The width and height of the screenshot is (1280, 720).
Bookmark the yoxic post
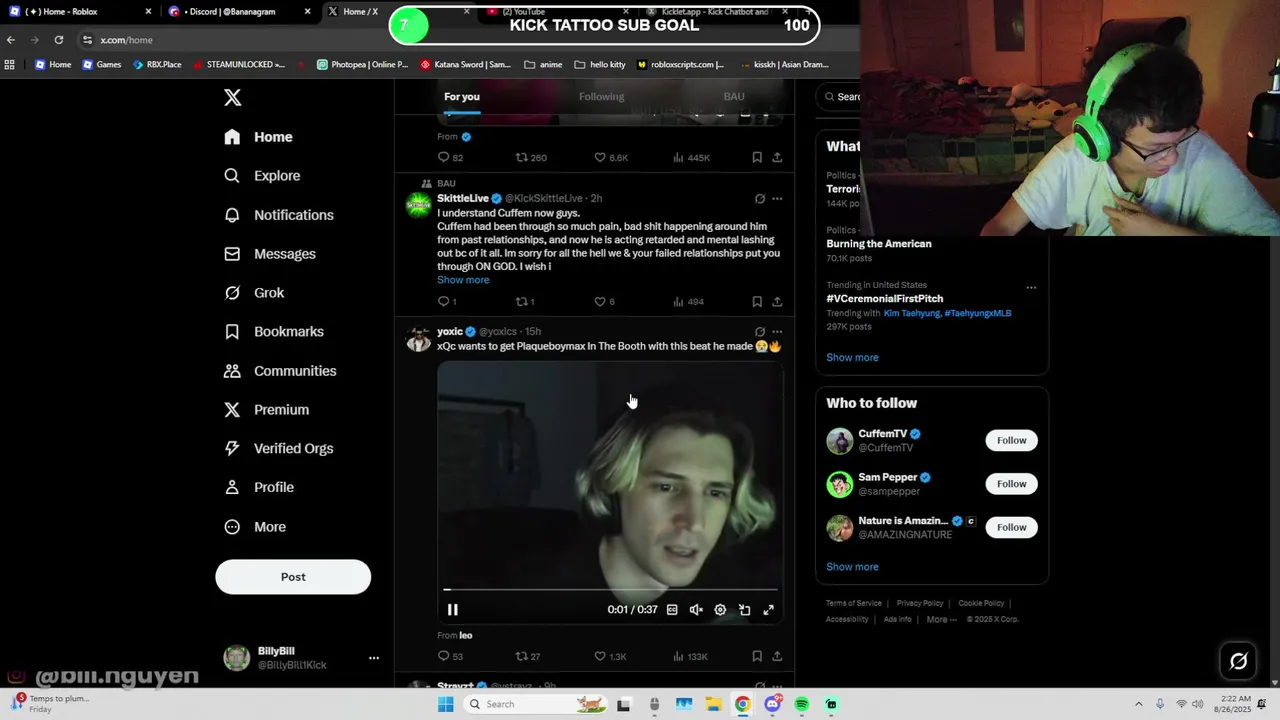coord(757,656)
